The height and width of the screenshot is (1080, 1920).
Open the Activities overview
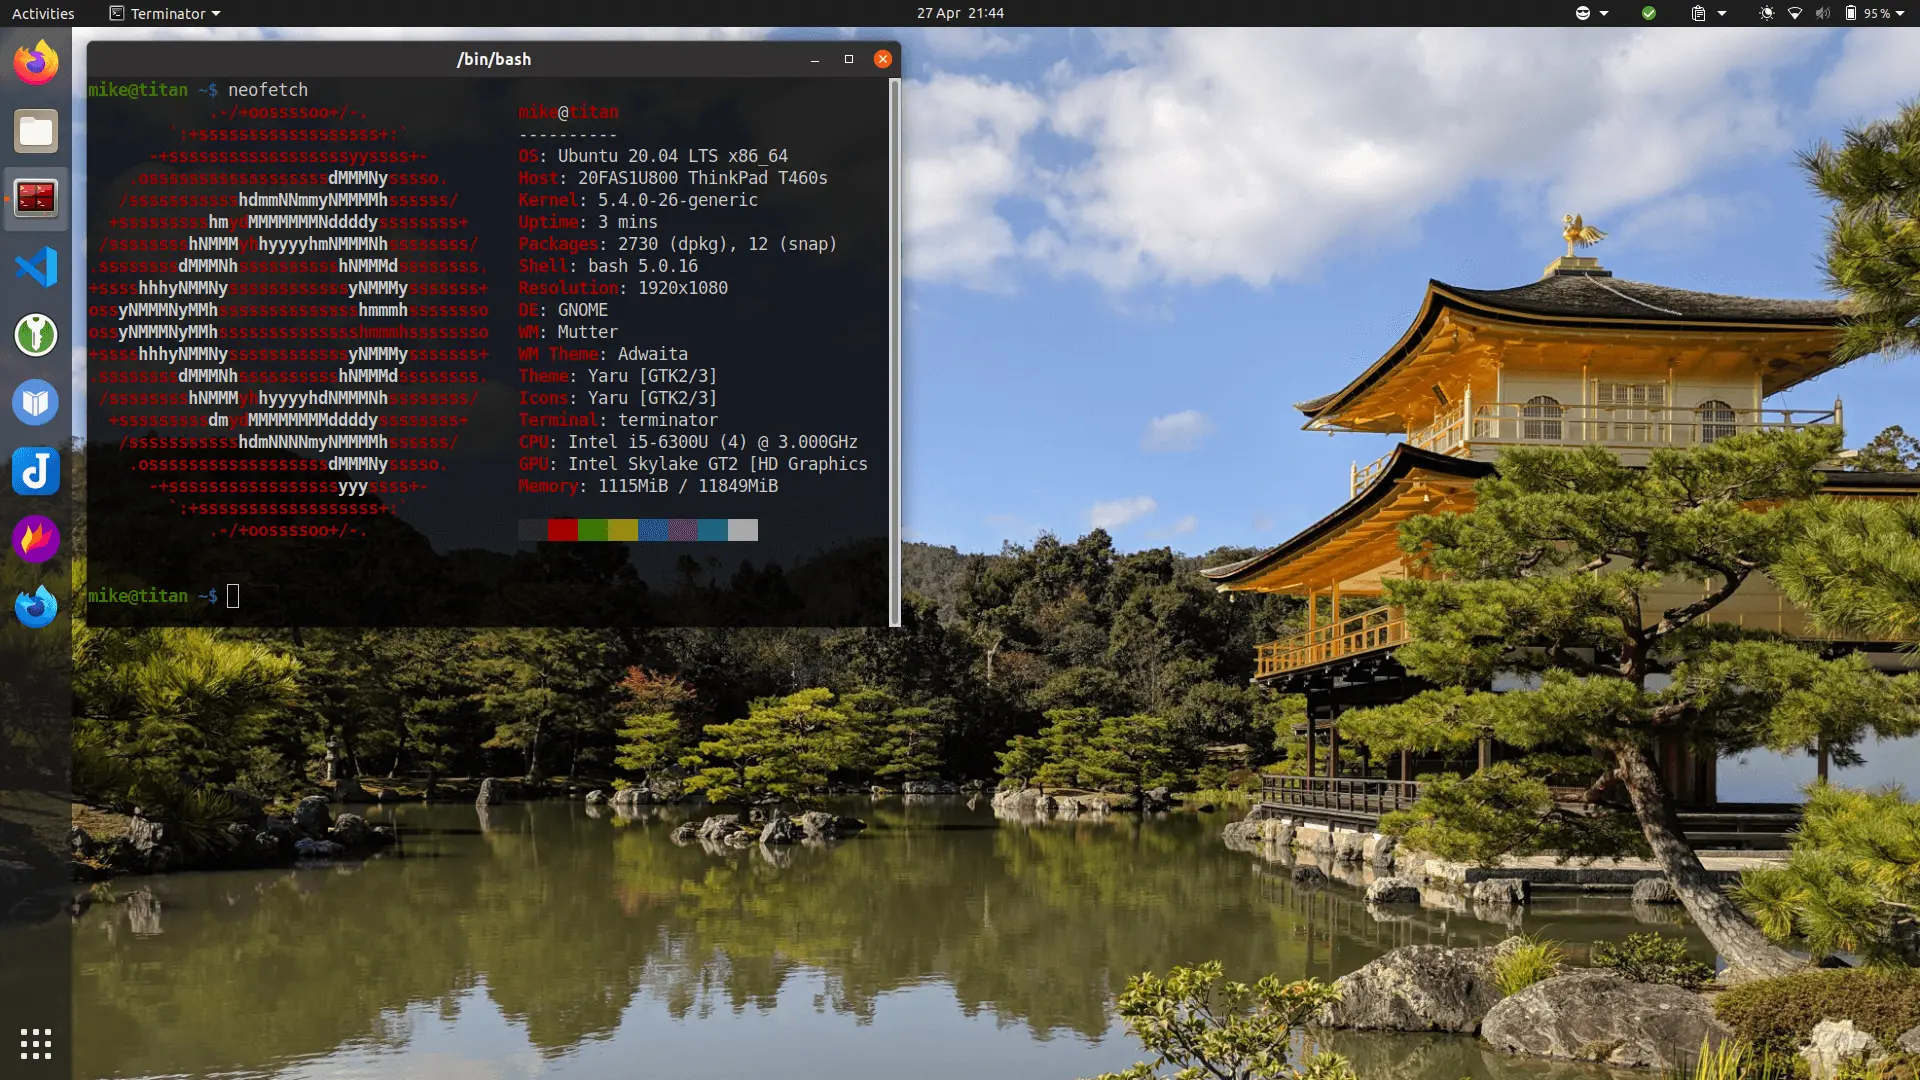point(43,13)
